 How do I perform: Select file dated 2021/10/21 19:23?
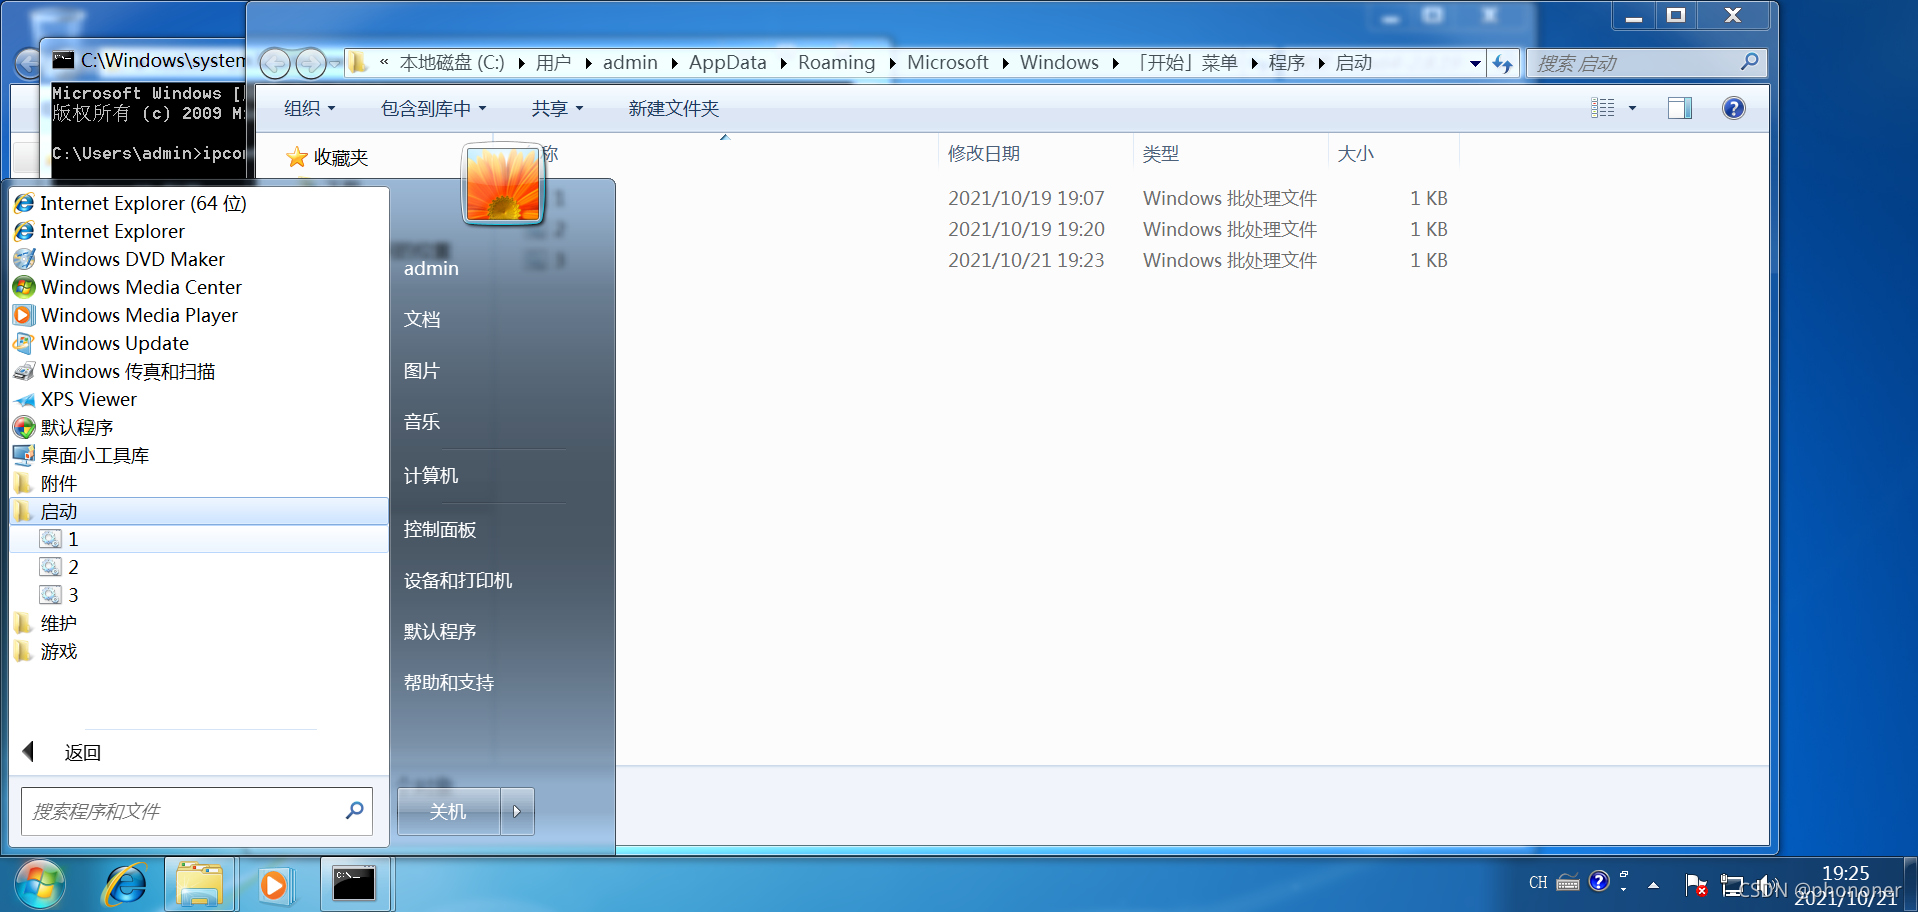point(1026,260)
